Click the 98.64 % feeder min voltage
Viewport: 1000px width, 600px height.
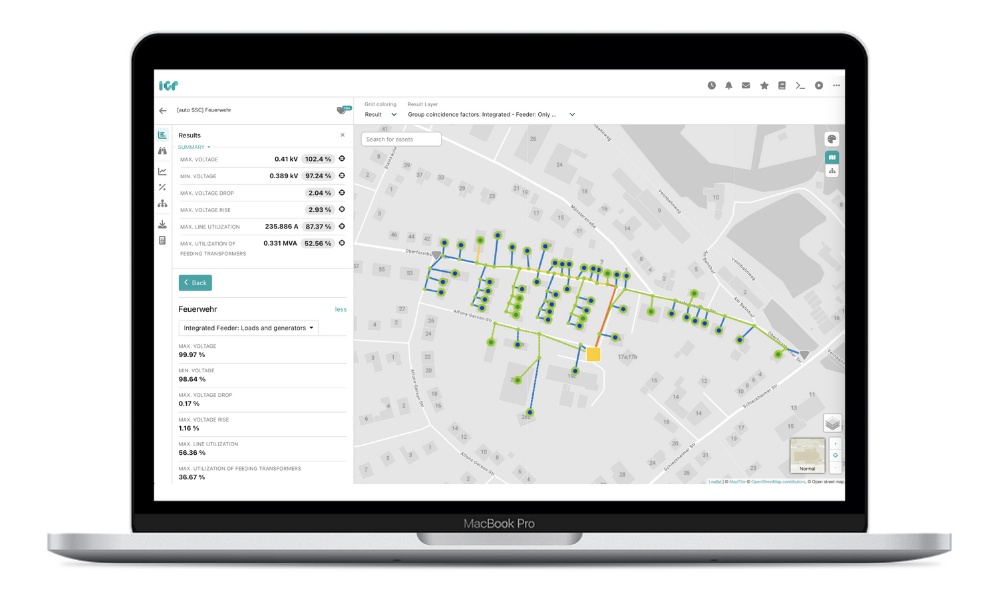[x=192, y=379]
